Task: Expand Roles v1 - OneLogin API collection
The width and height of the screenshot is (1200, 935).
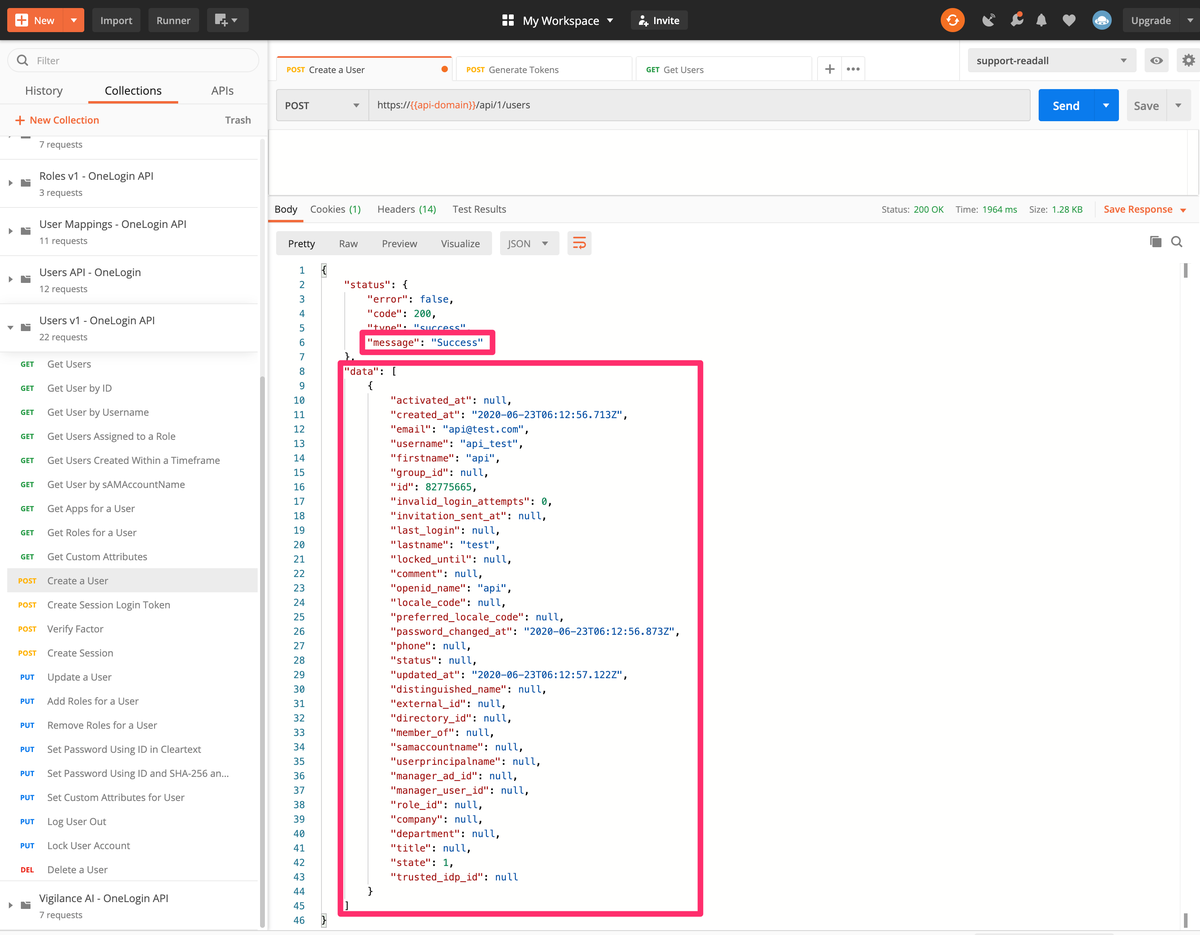Action: (11, 183)
